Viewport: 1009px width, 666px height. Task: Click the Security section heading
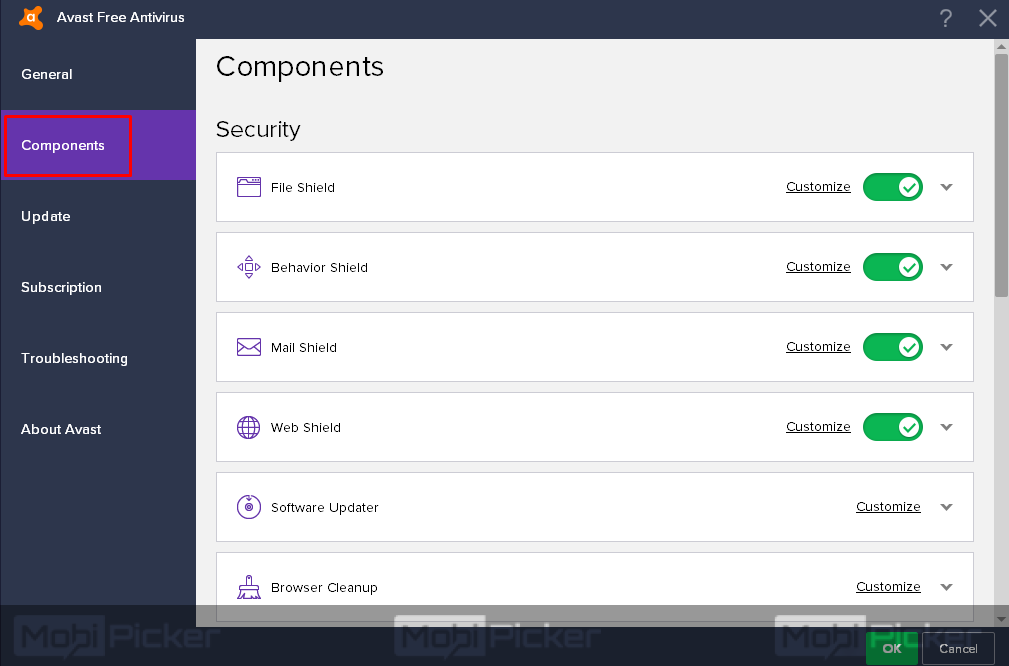[x=258, y=129]
